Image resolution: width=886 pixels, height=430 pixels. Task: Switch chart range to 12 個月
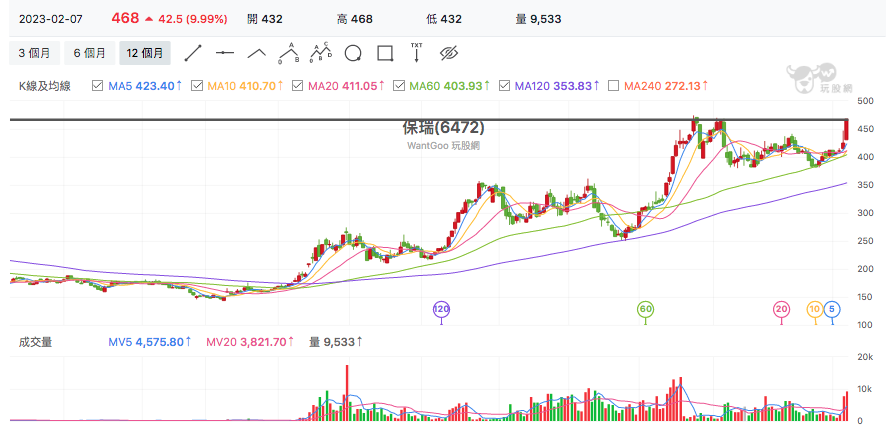pos(145,53)
